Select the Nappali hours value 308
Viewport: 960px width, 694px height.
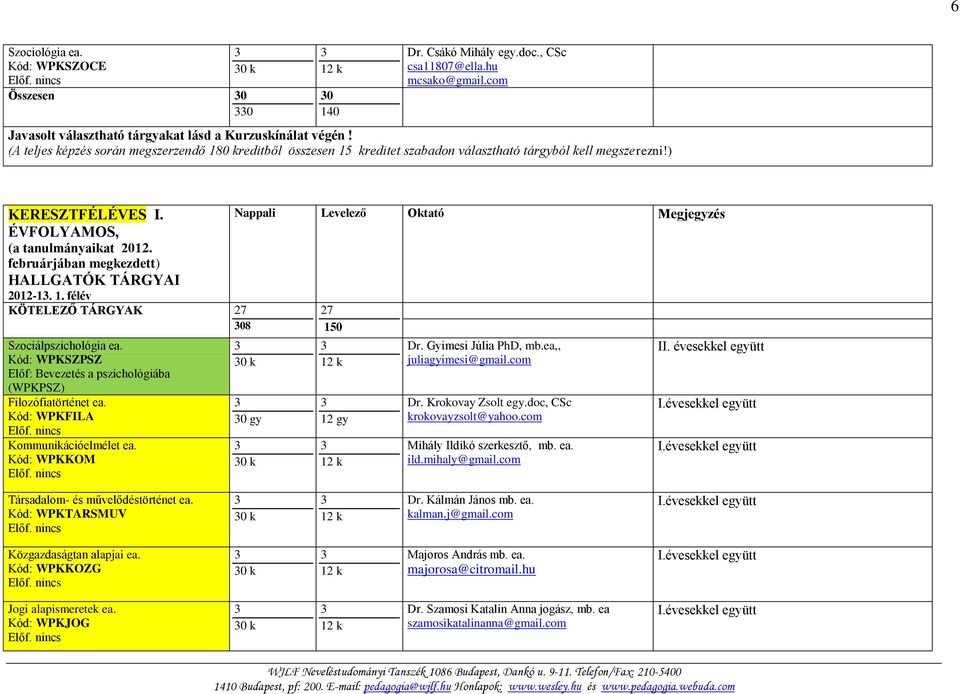[x=242, y=326]
